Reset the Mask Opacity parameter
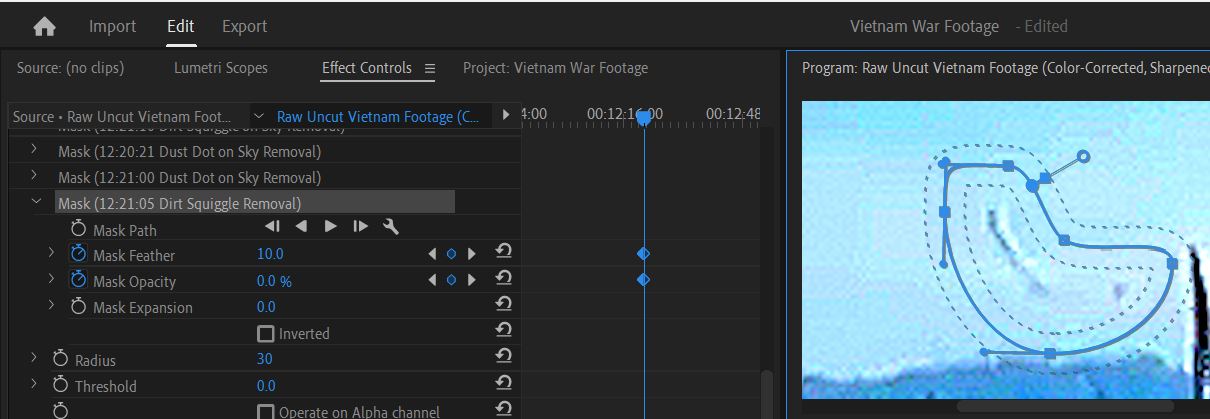 tap(504, 278)
